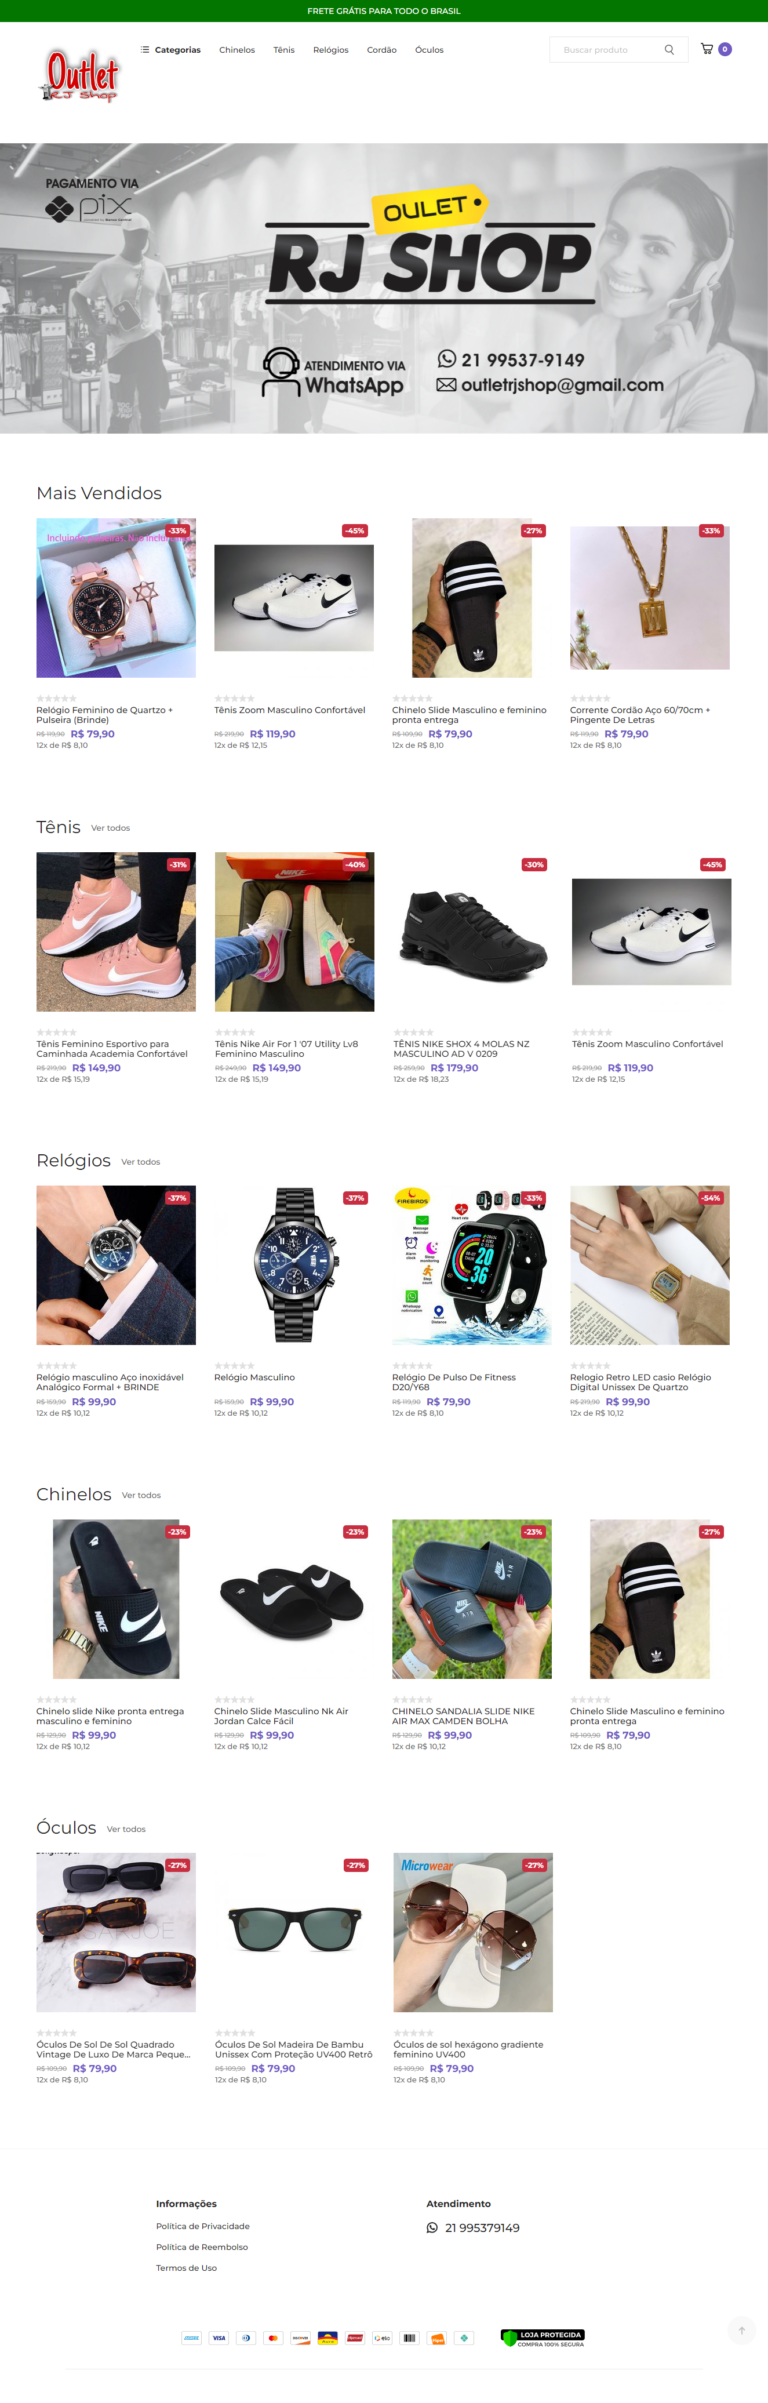Open Termos de Uso link
768x2403 pixels.
(186, 2268)
